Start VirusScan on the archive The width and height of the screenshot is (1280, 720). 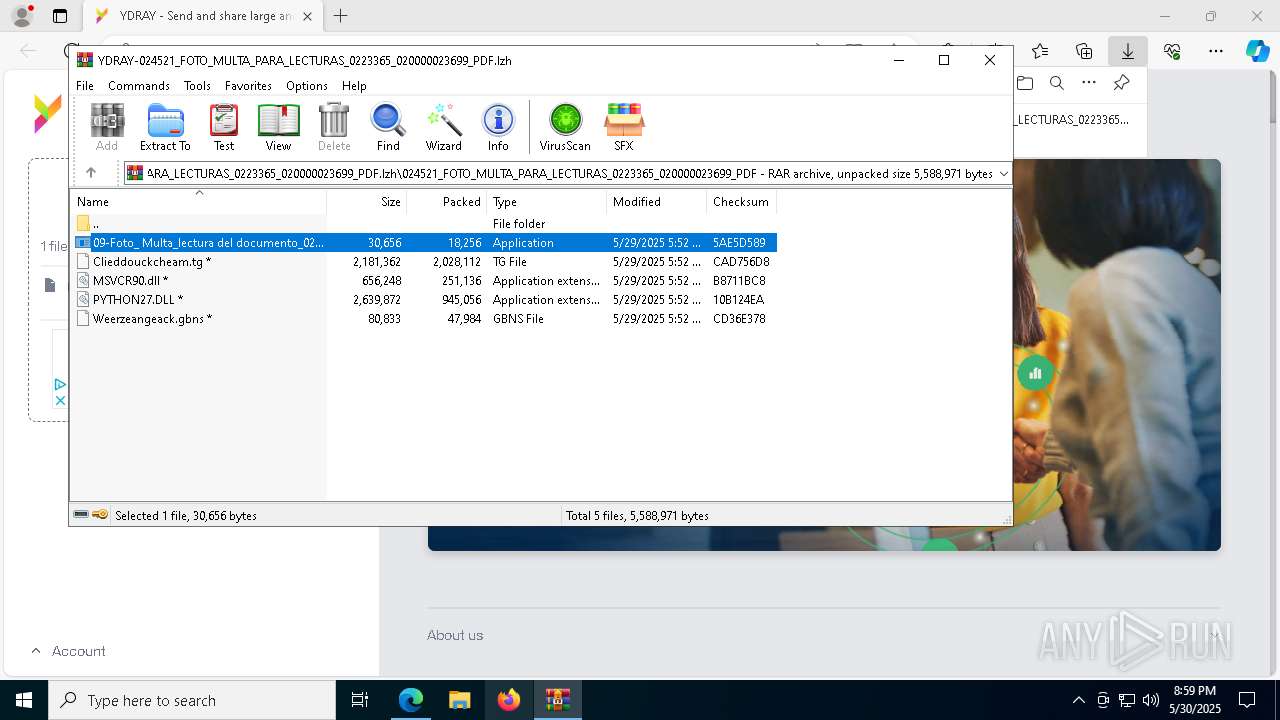coord(565,127)
